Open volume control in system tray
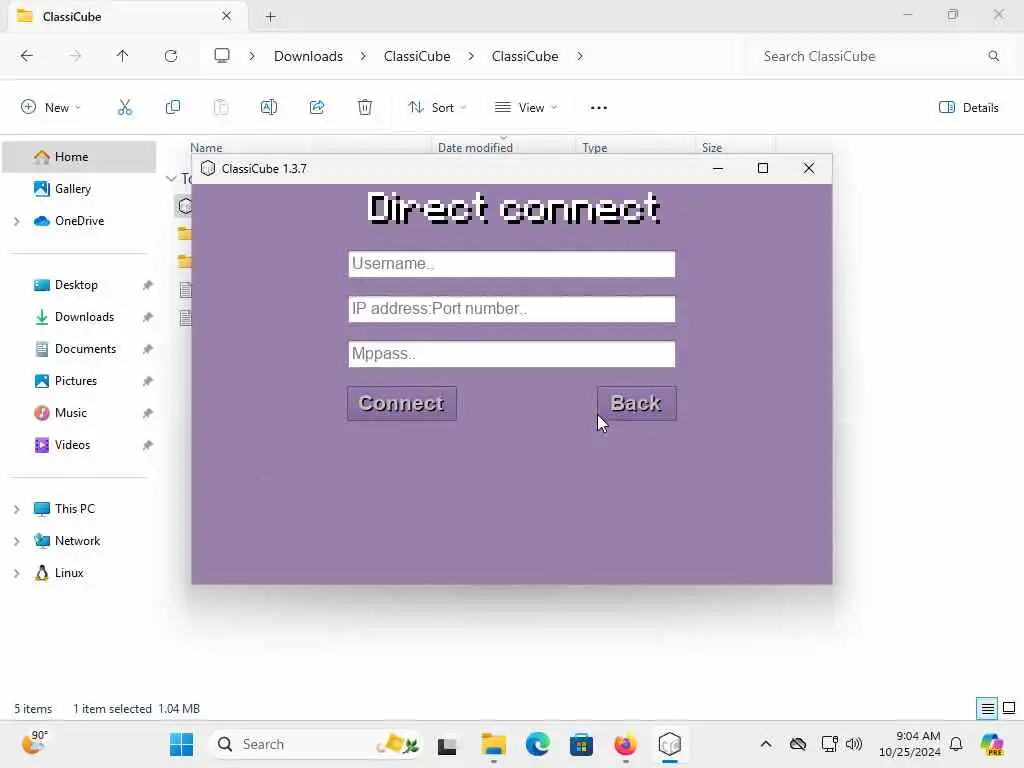Viewport: 1024px width, 768px height. 854,744
